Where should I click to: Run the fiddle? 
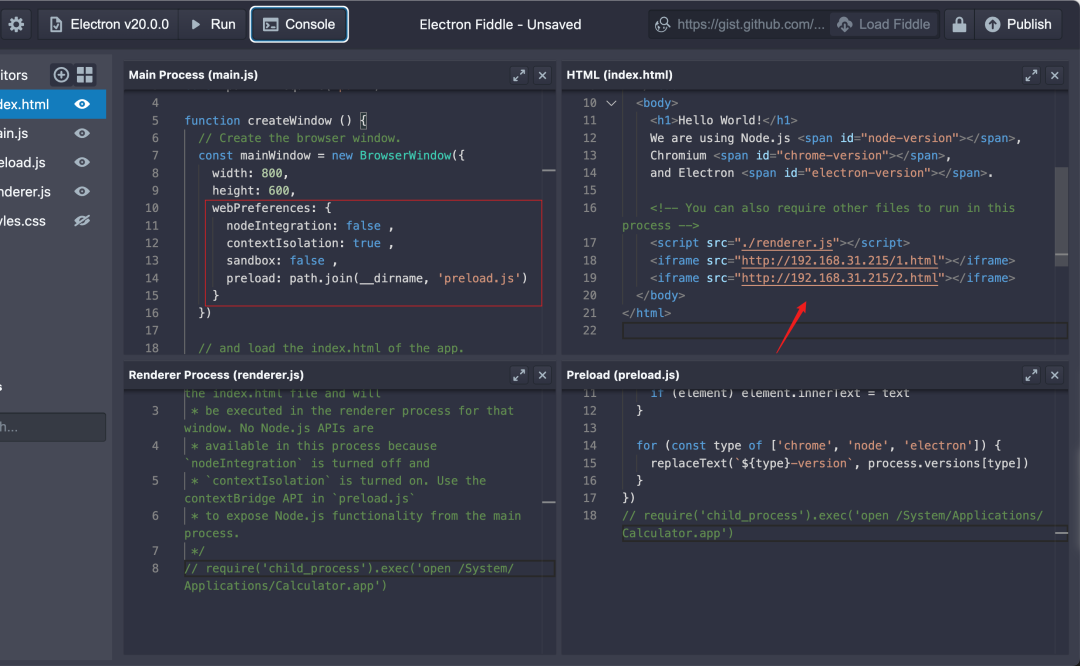point(214,25)
